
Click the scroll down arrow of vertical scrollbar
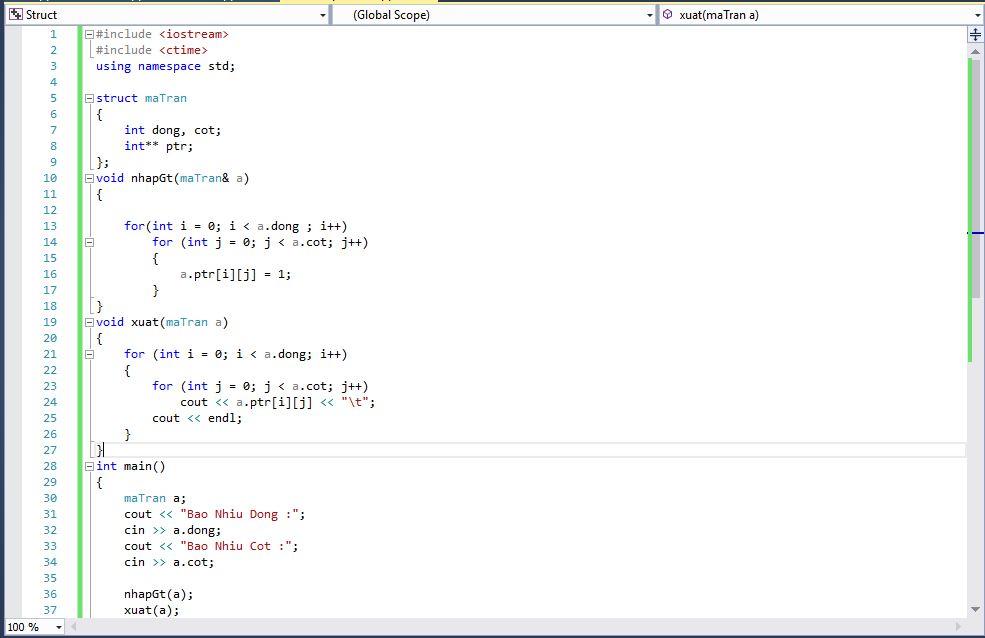[x=975, y=608]
